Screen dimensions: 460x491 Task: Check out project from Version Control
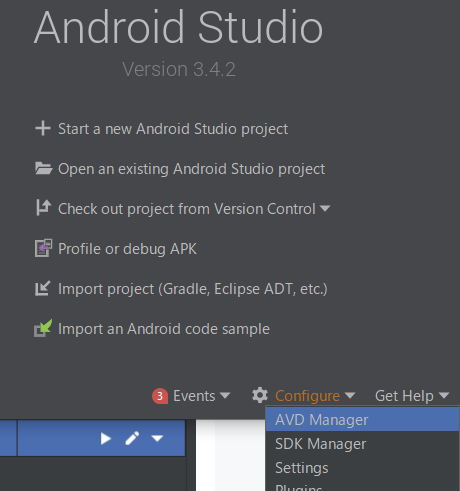coord(187,209)
